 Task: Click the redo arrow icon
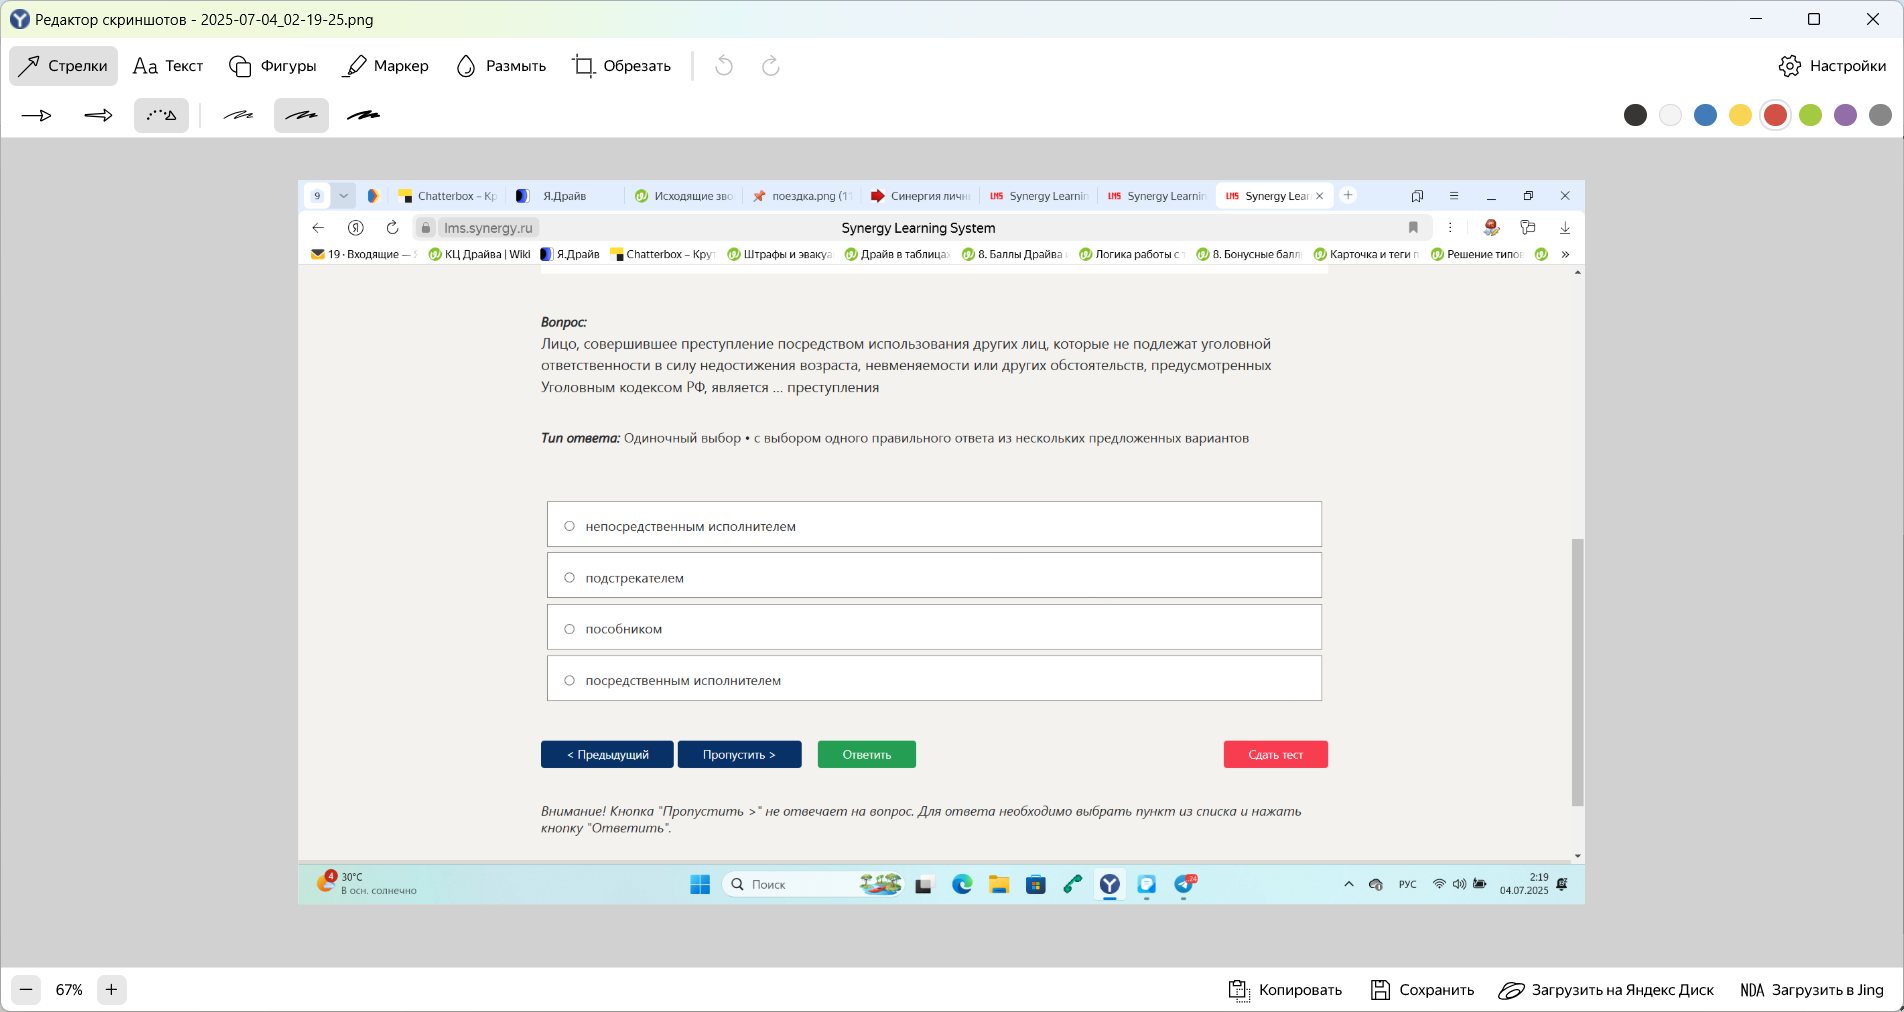pos(770,66)
